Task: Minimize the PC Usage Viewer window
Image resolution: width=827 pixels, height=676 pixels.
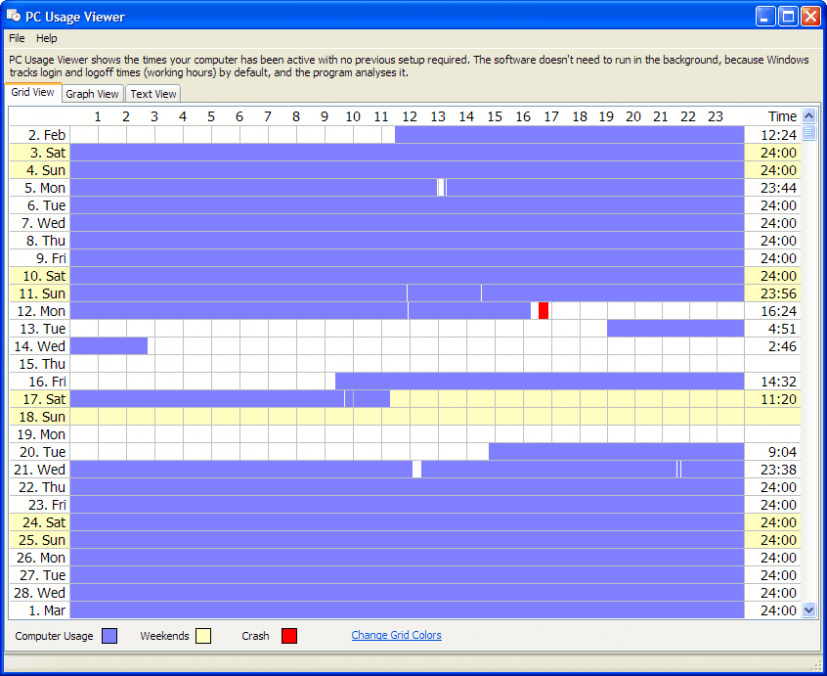Action: click(x=765, y=16)
